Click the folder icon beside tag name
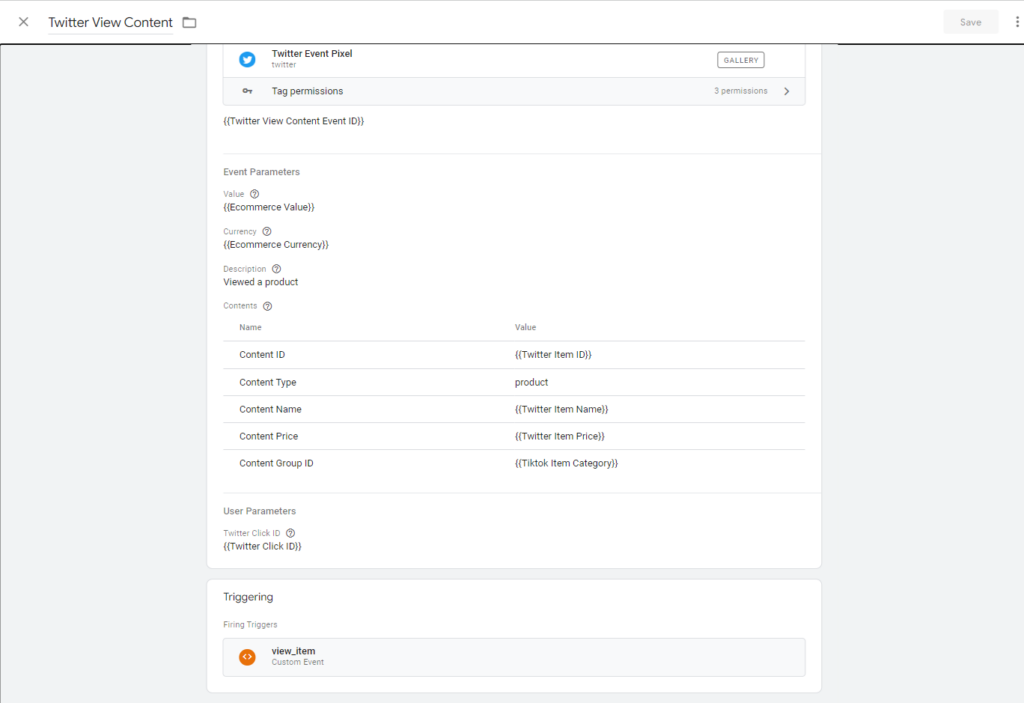 tap(189, 22)
